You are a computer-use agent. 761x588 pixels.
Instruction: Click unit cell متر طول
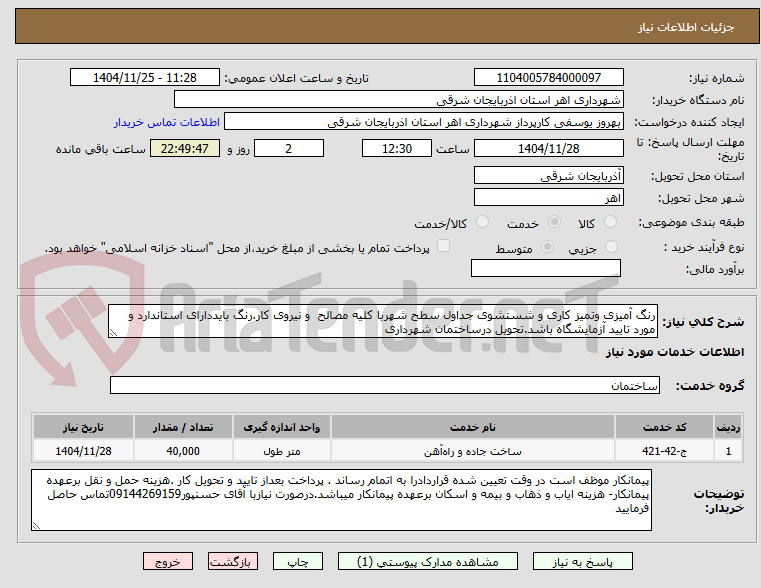click(281, 451)
